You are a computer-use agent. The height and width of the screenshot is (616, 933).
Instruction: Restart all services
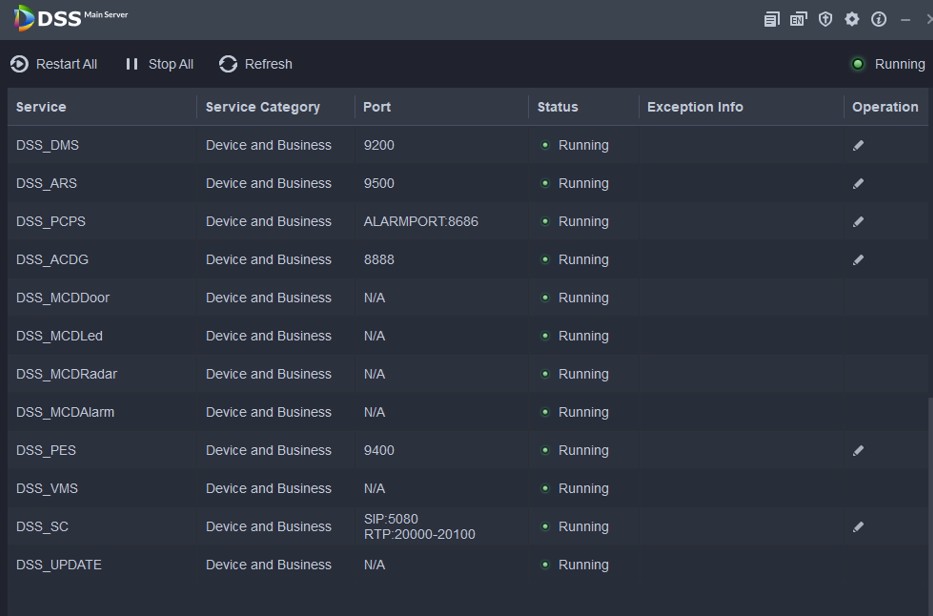(x=54, y=64)
